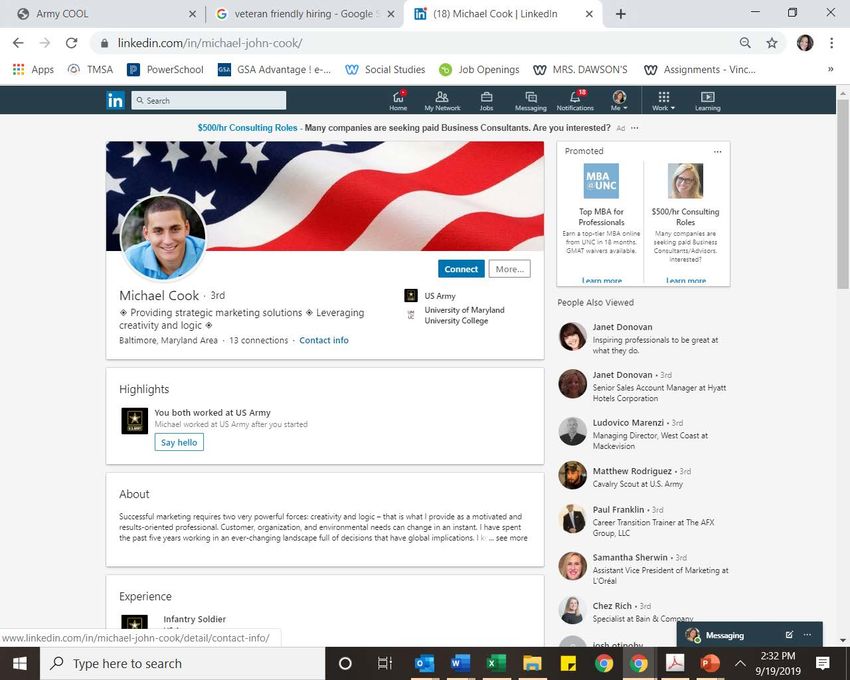Open the PowerSchool bookmark

[165, 69]
